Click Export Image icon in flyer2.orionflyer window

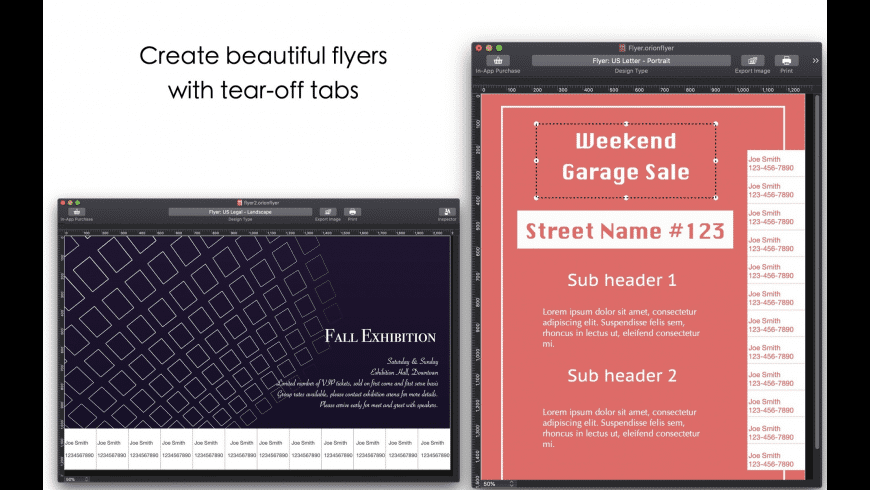tap(328, 212)
